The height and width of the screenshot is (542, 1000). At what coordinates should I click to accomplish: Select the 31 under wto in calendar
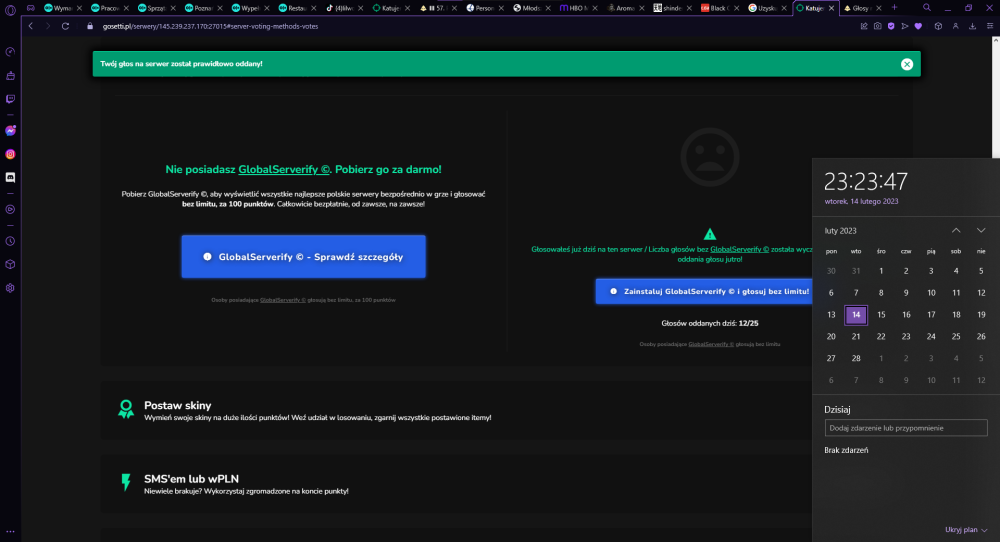pos(856,271)
